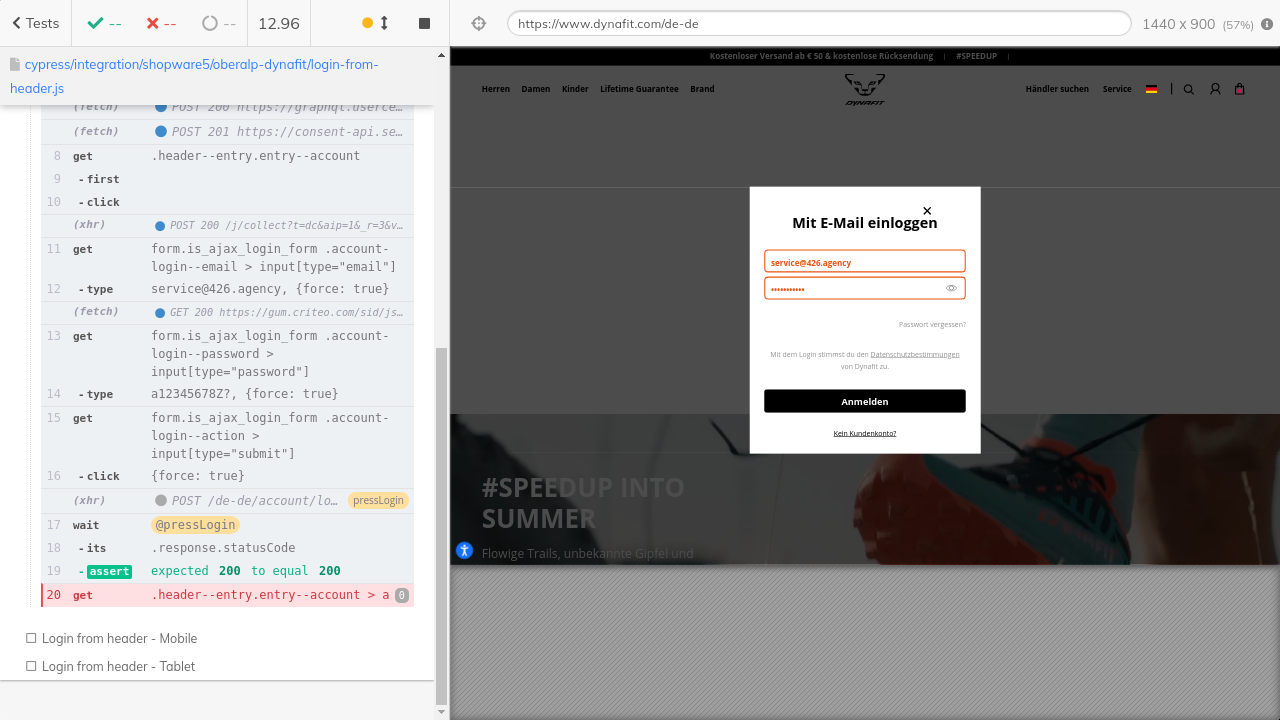The height and width of the screenshot is (720, 1280).
Task: Stop the running Cypress test
Action: [424, 23]
